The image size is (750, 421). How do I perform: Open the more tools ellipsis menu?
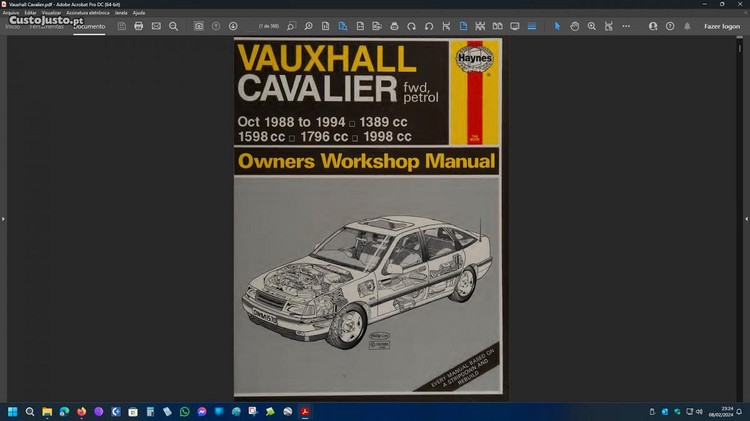[x=626, y=26]
